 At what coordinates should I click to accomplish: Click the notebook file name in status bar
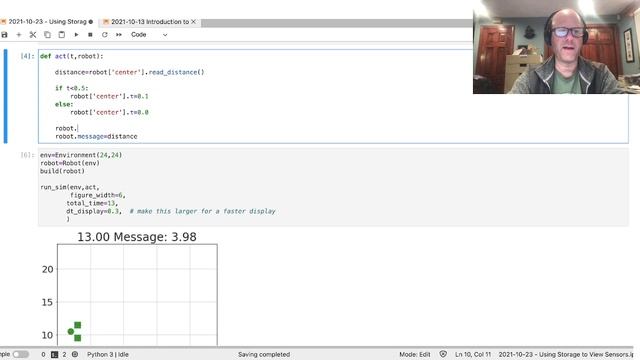[x=566, y=354]
